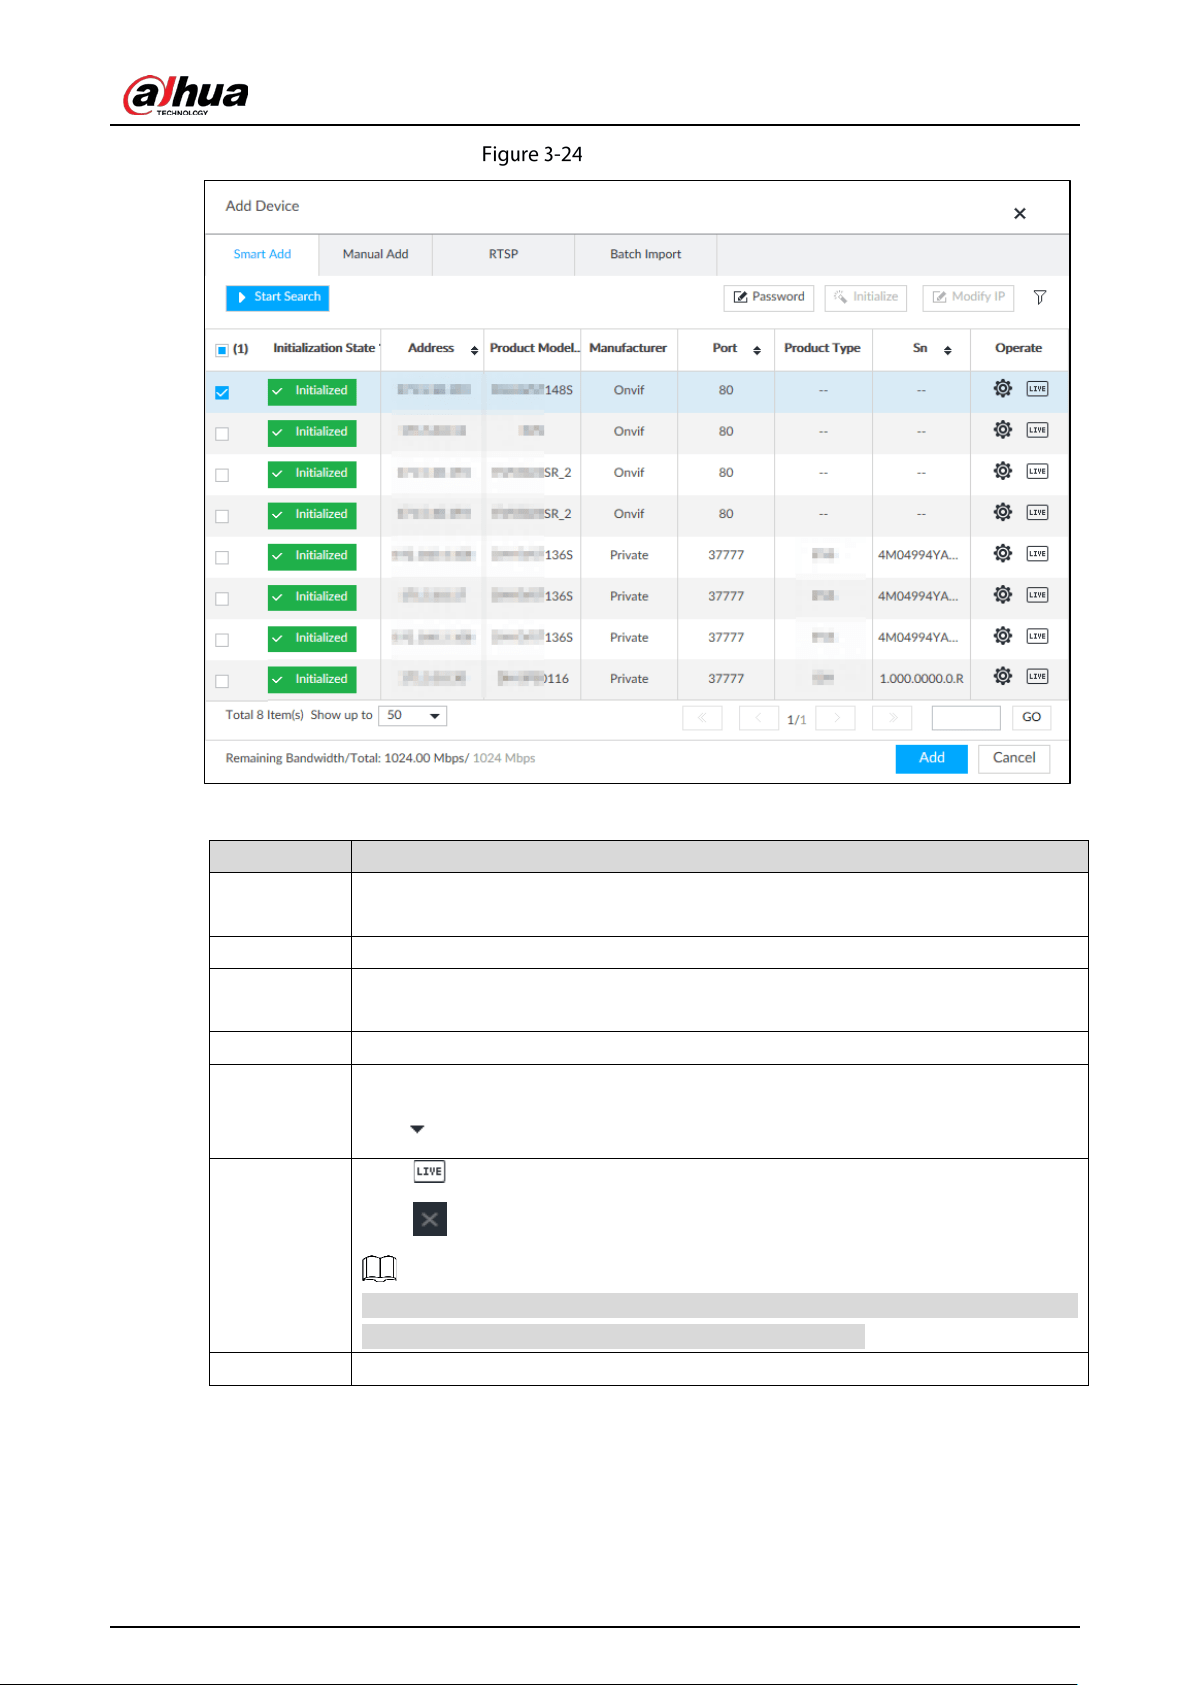Click the Private cell in the 116 row

point(629,679)
